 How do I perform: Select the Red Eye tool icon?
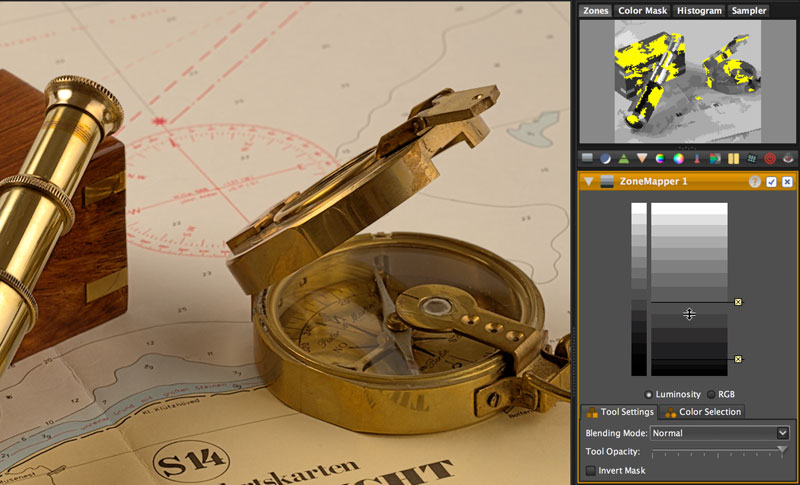point(788,159)
